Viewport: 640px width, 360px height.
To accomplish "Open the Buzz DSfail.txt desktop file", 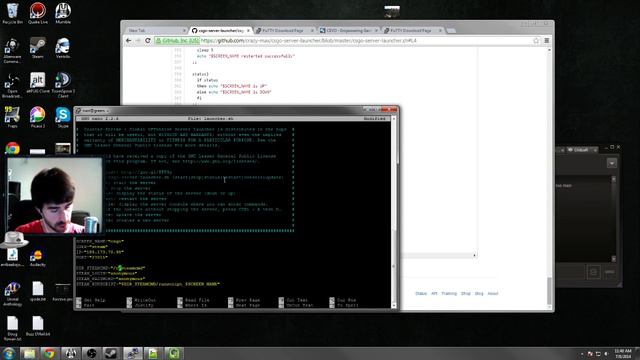I will click(x=38, y=326).
